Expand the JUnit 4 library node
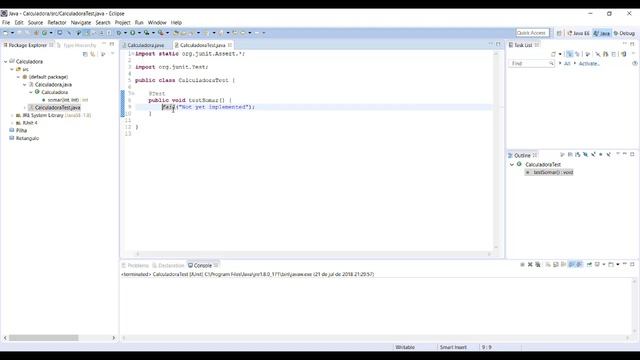The width and height of the screenshot is (640, 360). (12, 123)
